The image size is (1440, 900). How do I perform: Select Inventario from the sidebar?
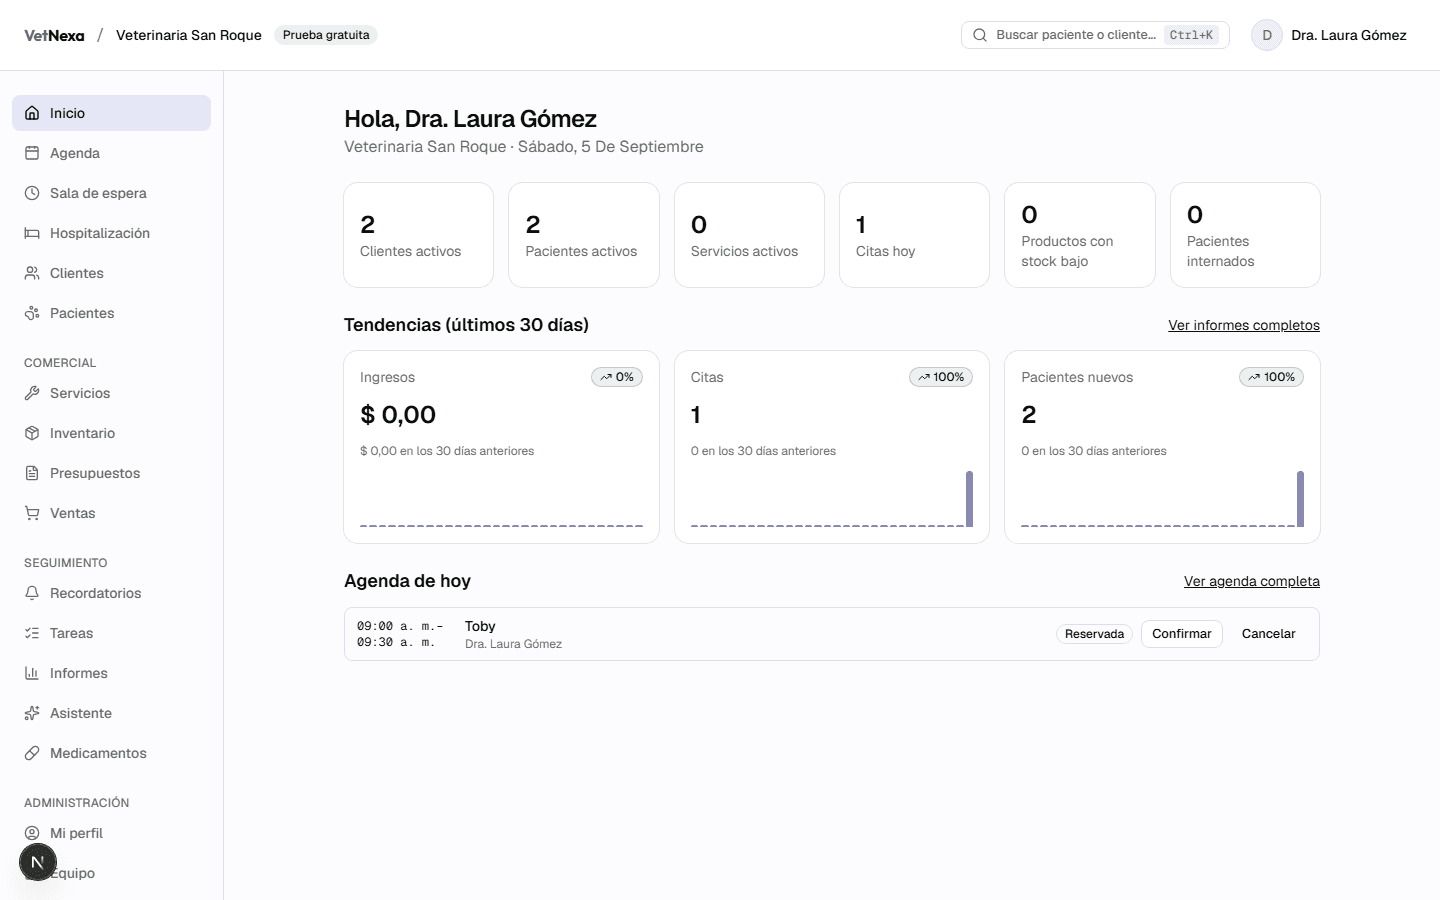[111, 433]
